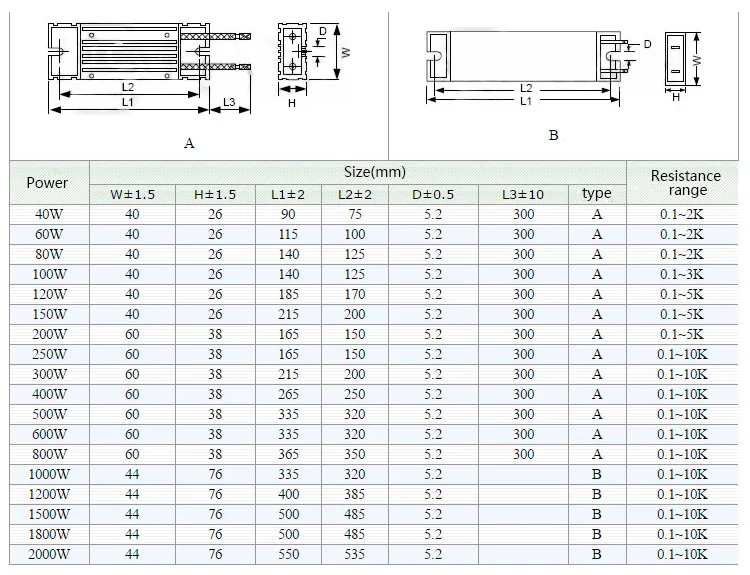The image size is (750, 575).
Task: Click type 'B' in the 1000W row
Action: (596, 475)
